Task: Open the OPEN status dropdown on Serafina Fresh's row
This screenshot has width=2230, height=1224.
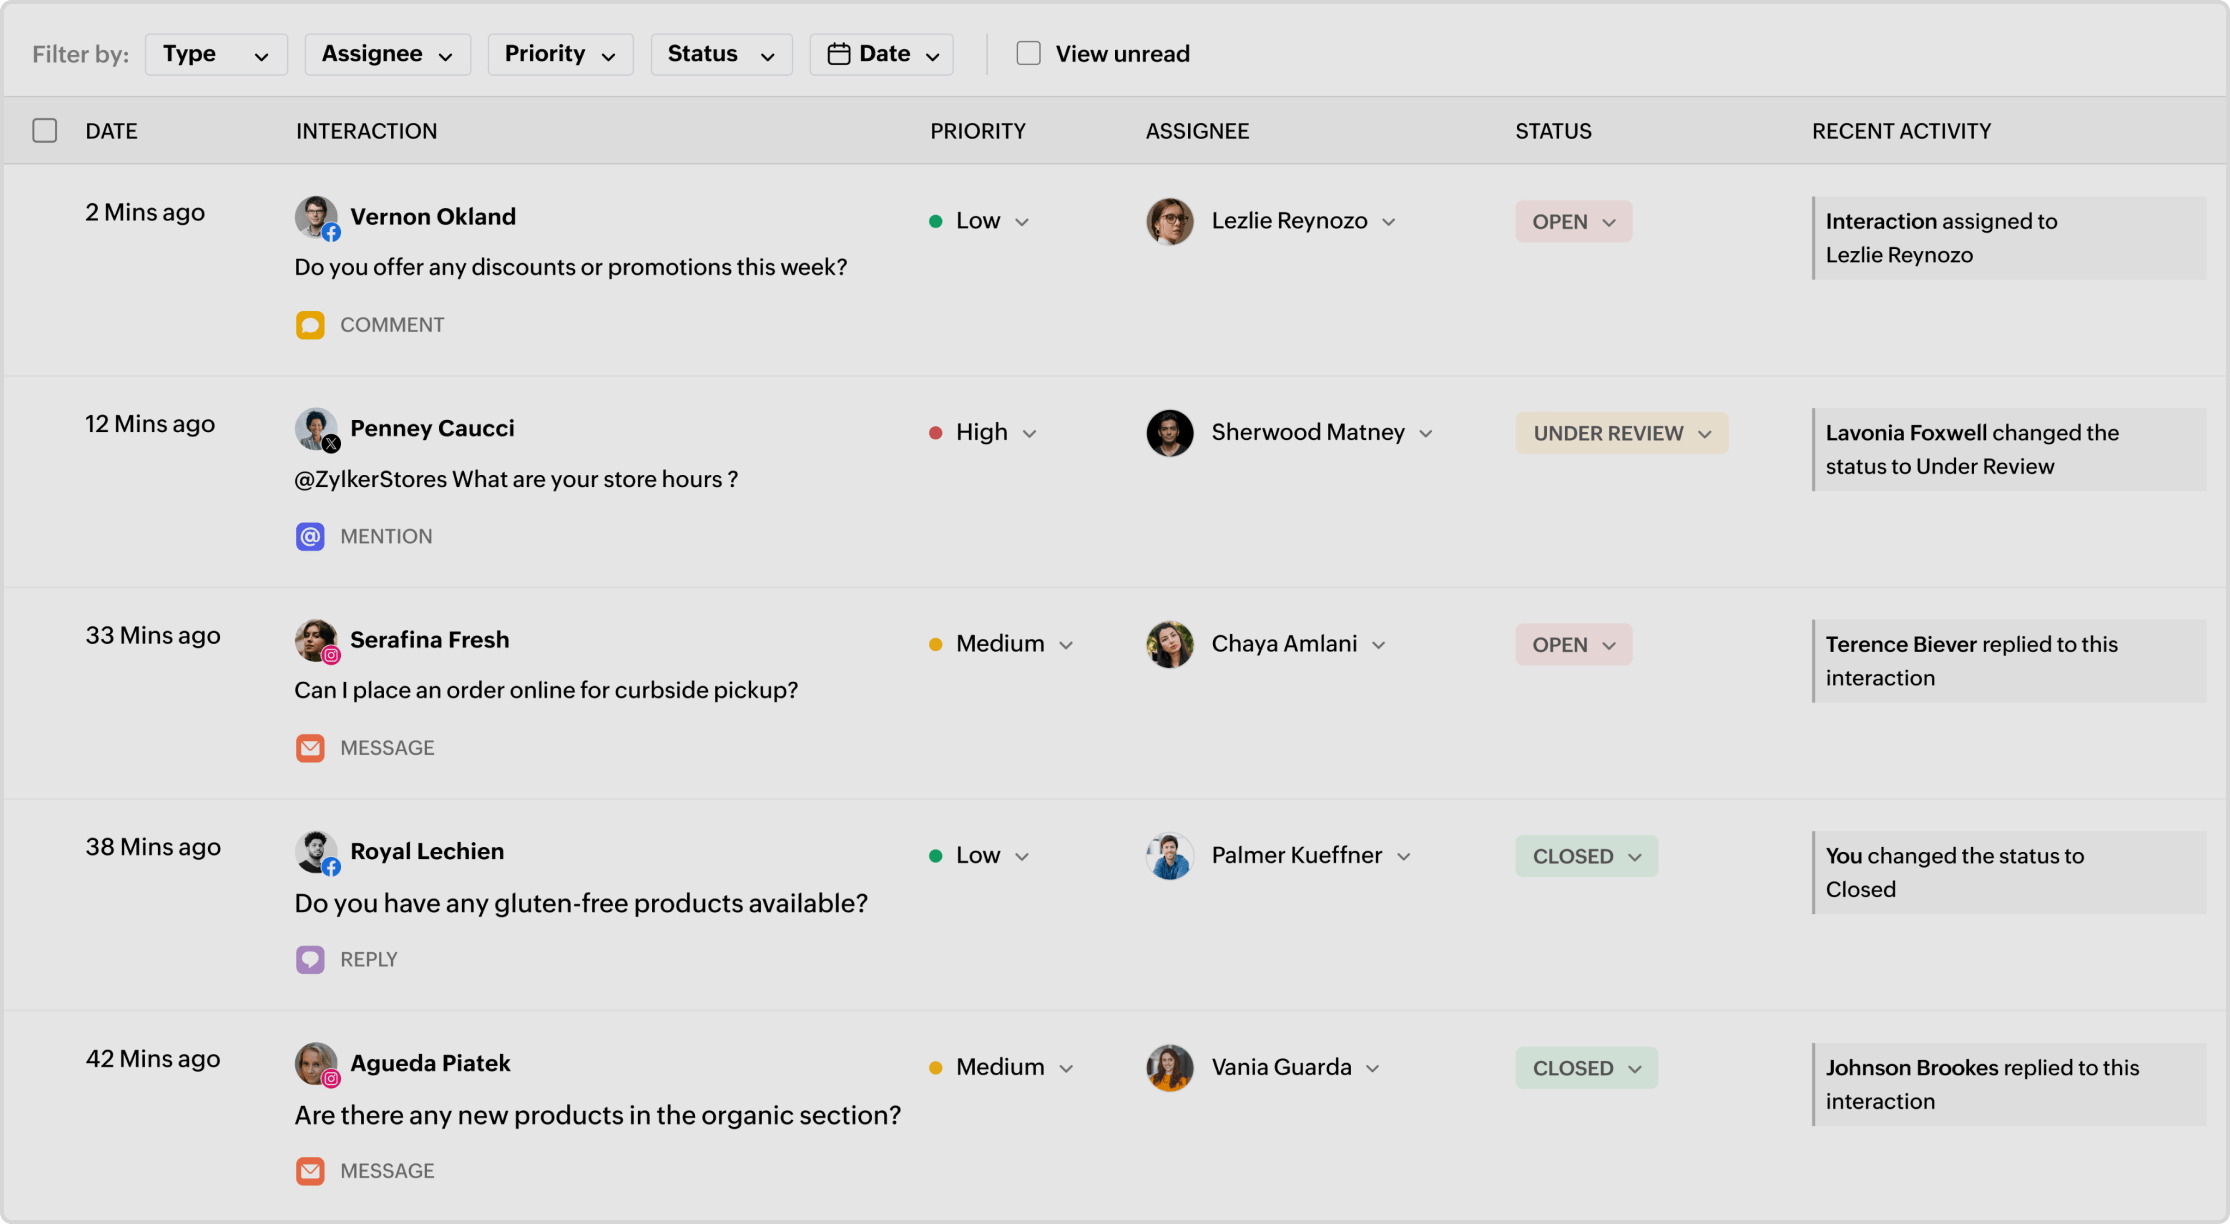Action: [x=1573, y=644]
